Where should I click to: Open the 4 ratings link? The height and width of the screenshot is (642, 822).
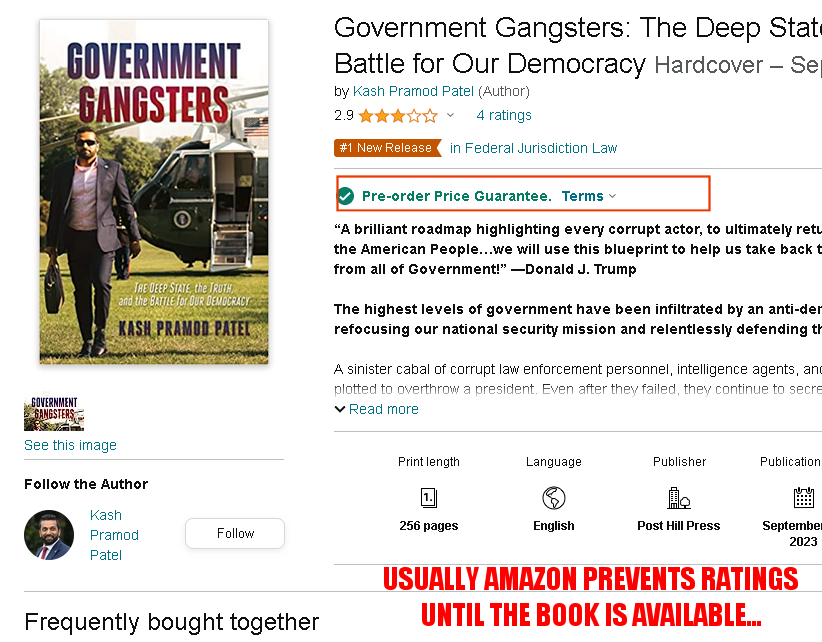coord(504,115)
